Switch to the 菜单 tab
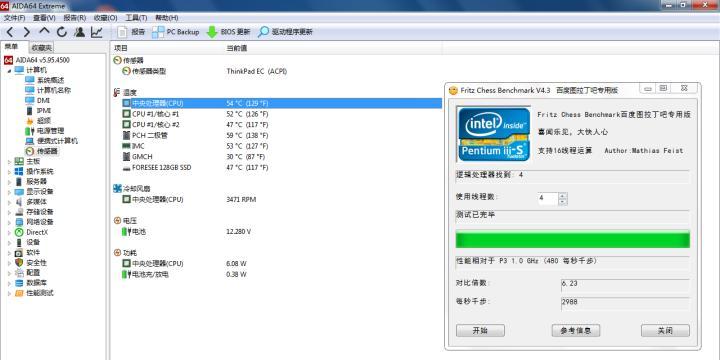Screen dimensions: 720x360 (x=11, y=47)
